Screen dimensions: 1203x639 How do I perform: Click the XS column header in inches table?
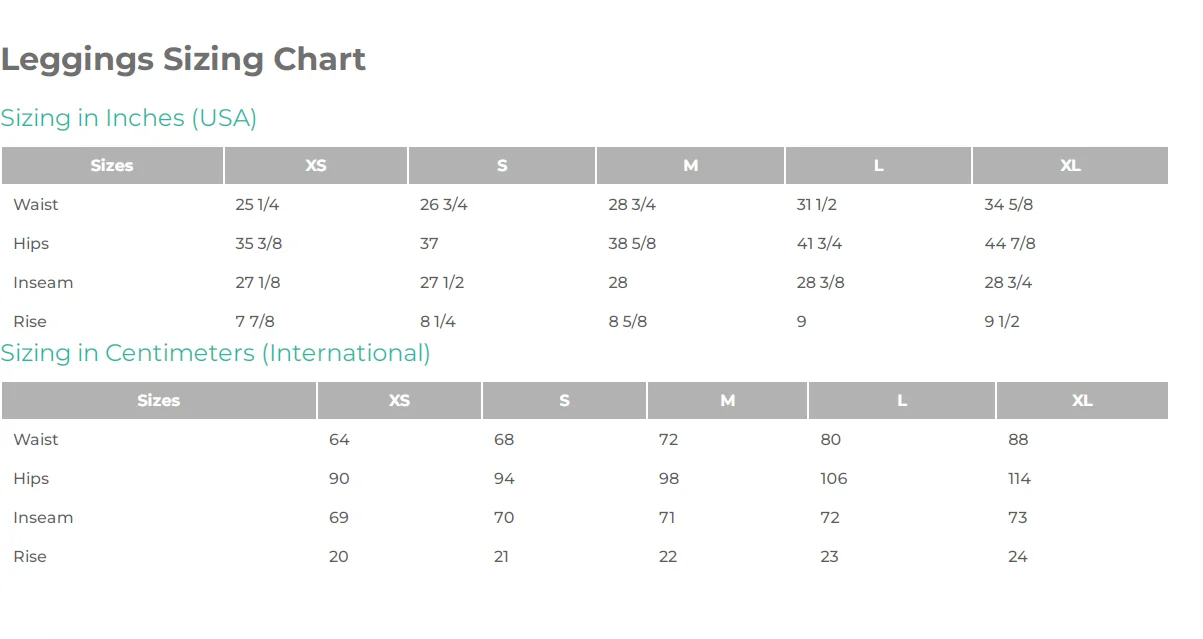point(316,166)
